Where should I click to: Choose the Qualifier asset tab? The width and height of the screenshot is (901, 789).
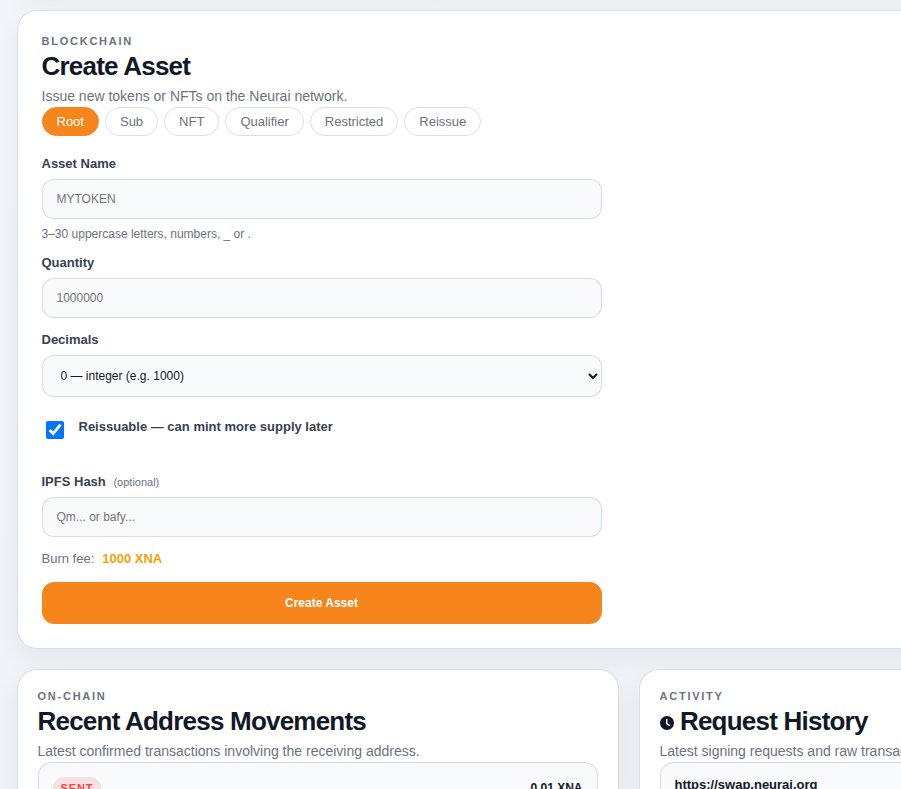point(264,122)
